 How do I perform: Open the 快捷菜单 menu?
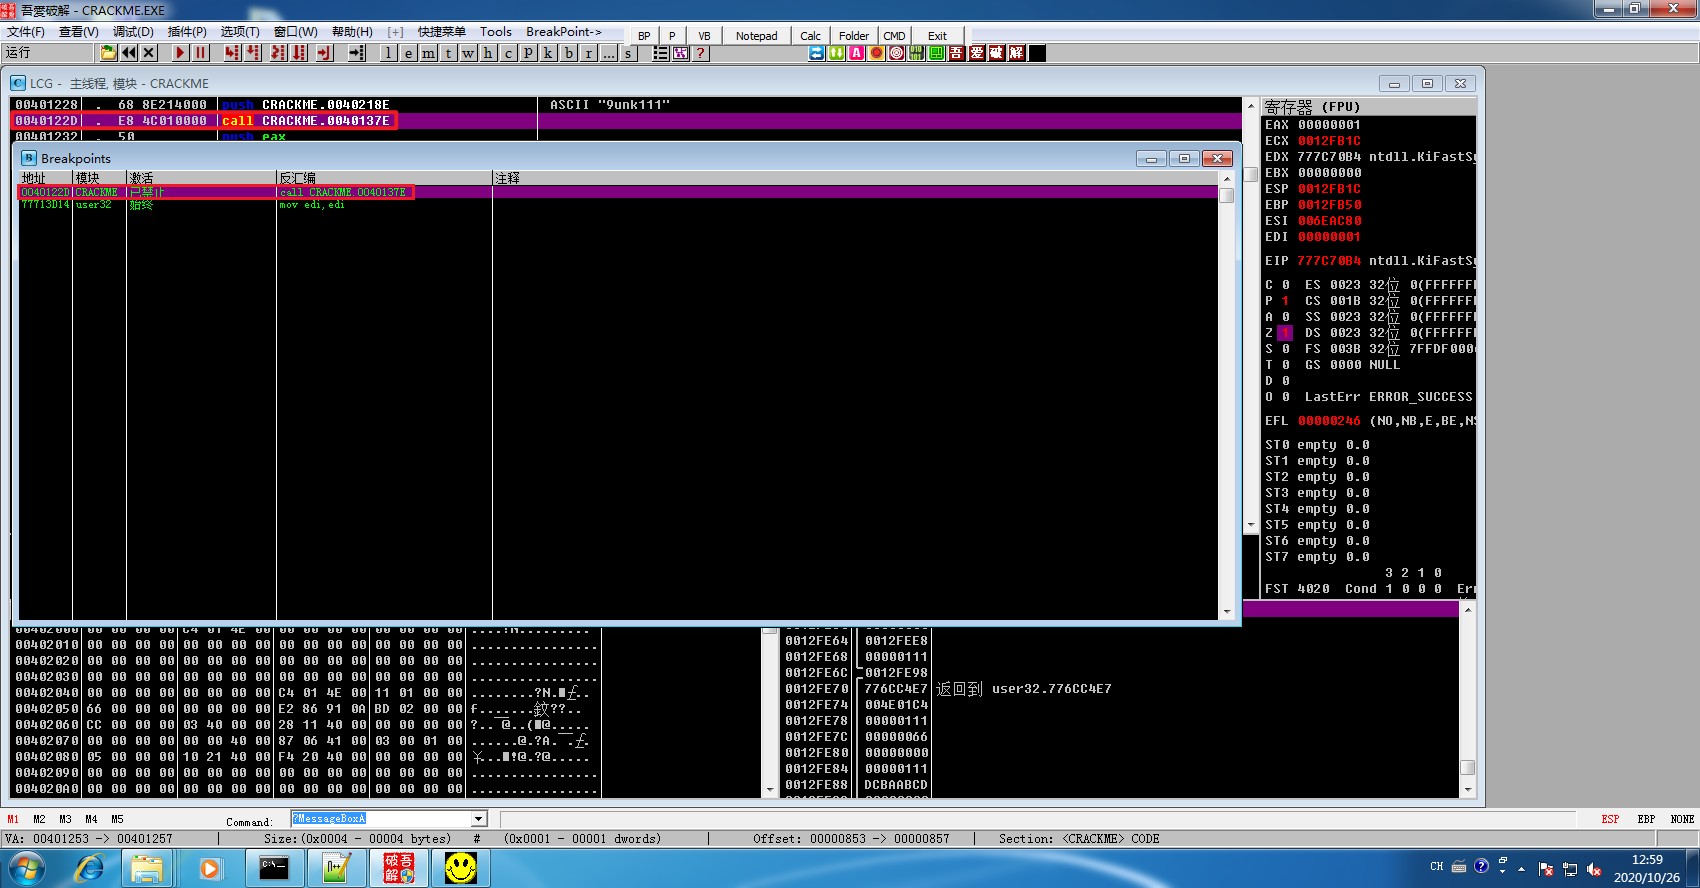click(x=442, y=32)
